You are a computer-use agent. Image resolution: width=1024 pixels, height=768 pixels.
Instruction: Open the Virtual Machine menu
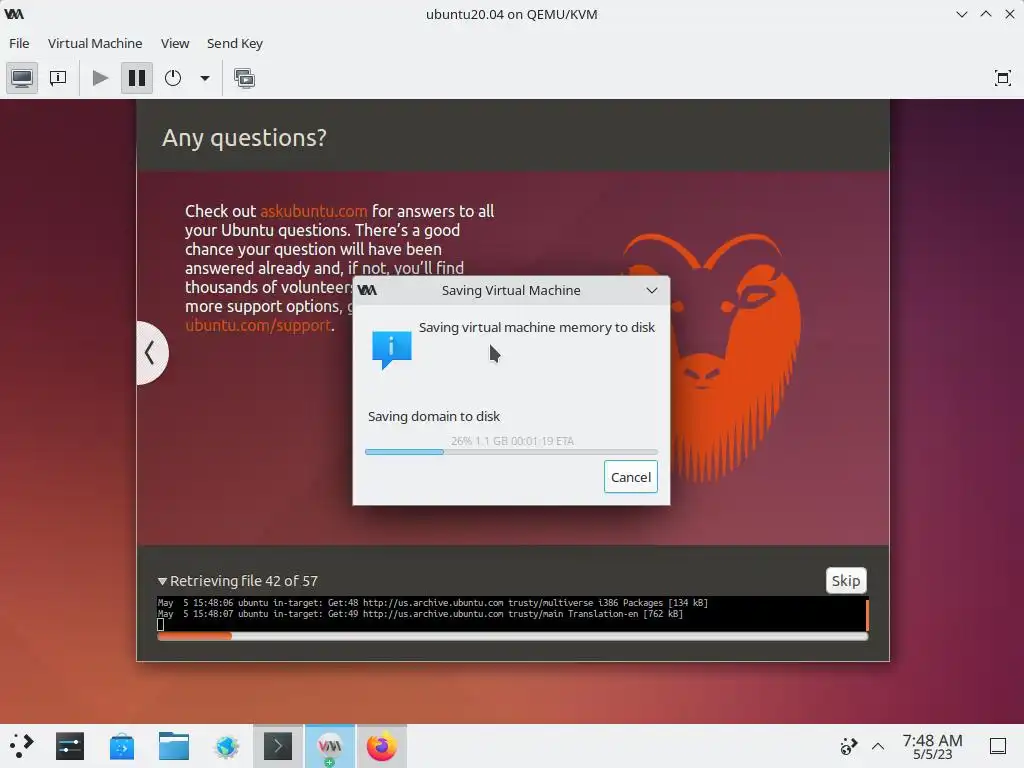click(95, 43)
